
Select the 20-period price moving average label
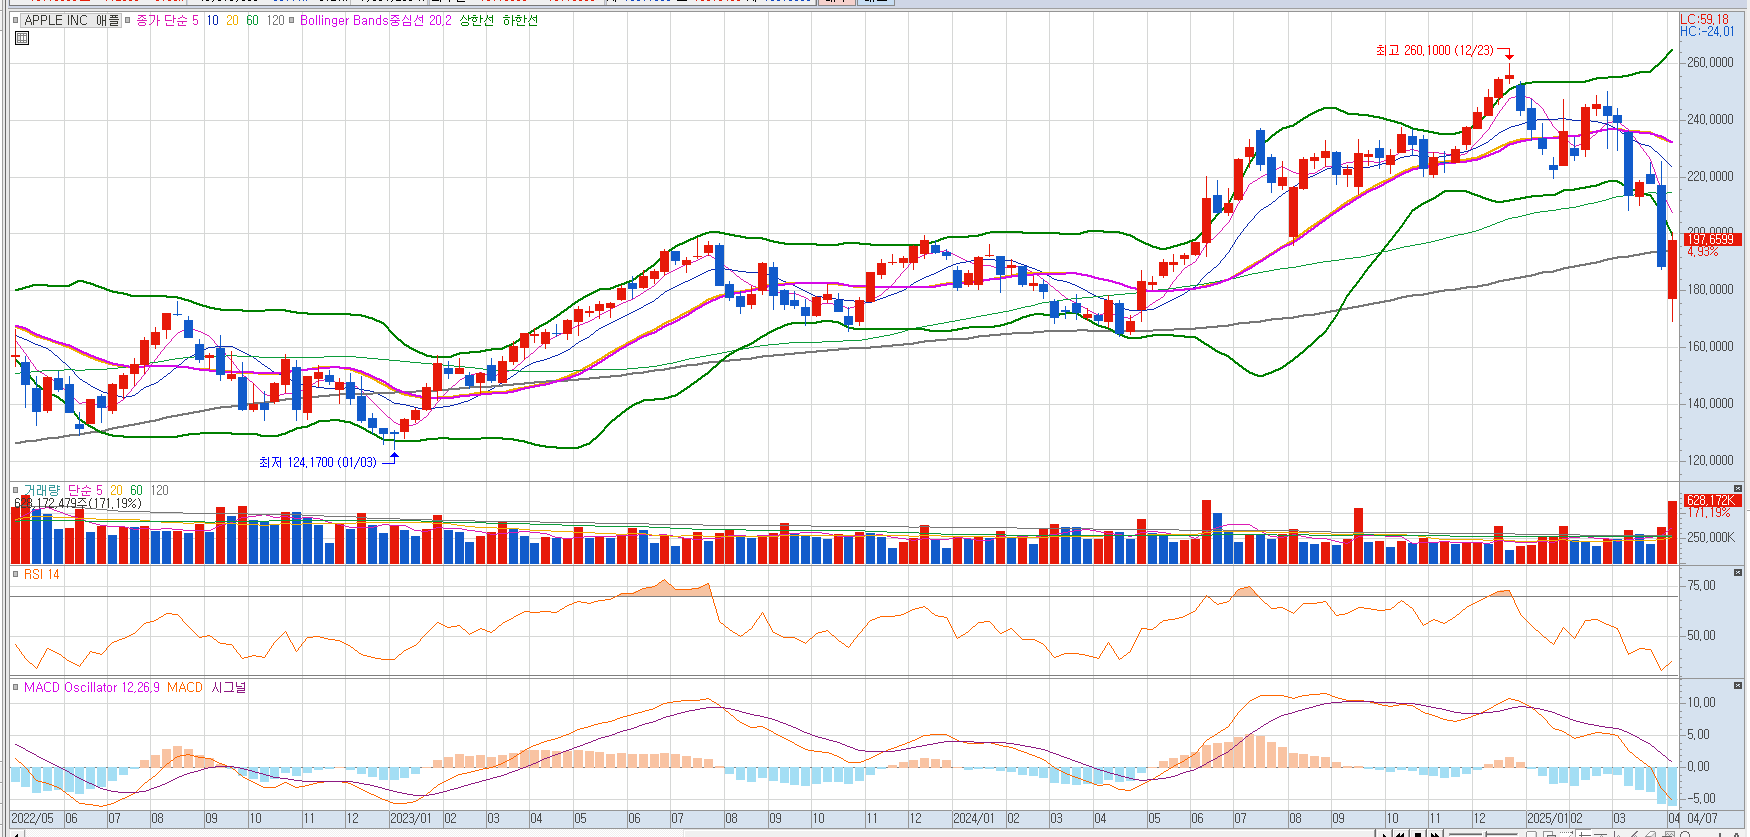(x=232, y=20)
